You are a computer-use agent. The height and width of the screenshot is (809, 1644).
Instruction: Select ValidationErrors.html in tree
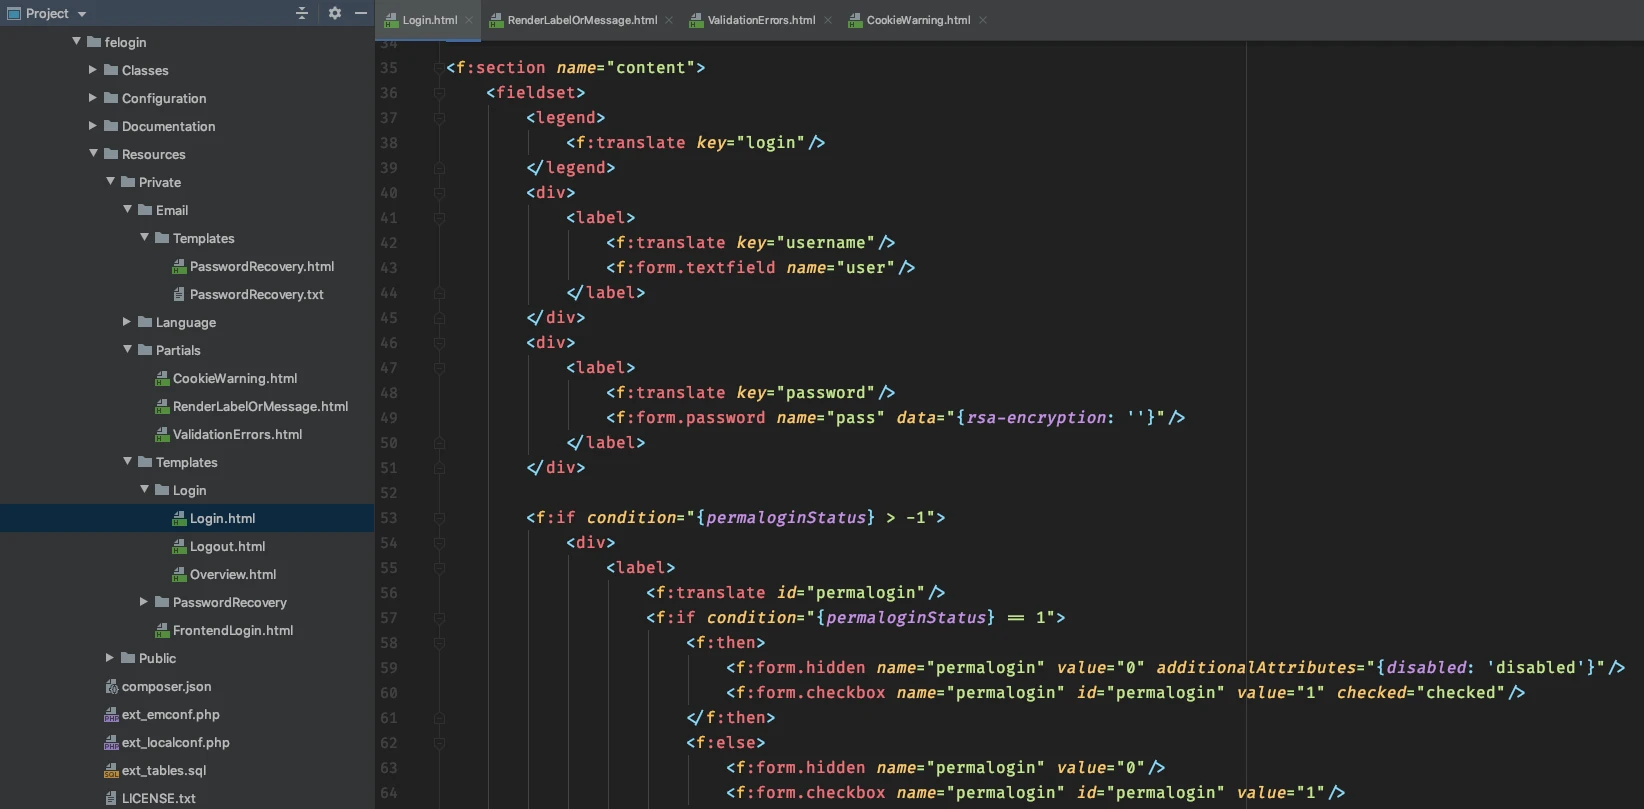pyautogui.click(x=237, y=434)
